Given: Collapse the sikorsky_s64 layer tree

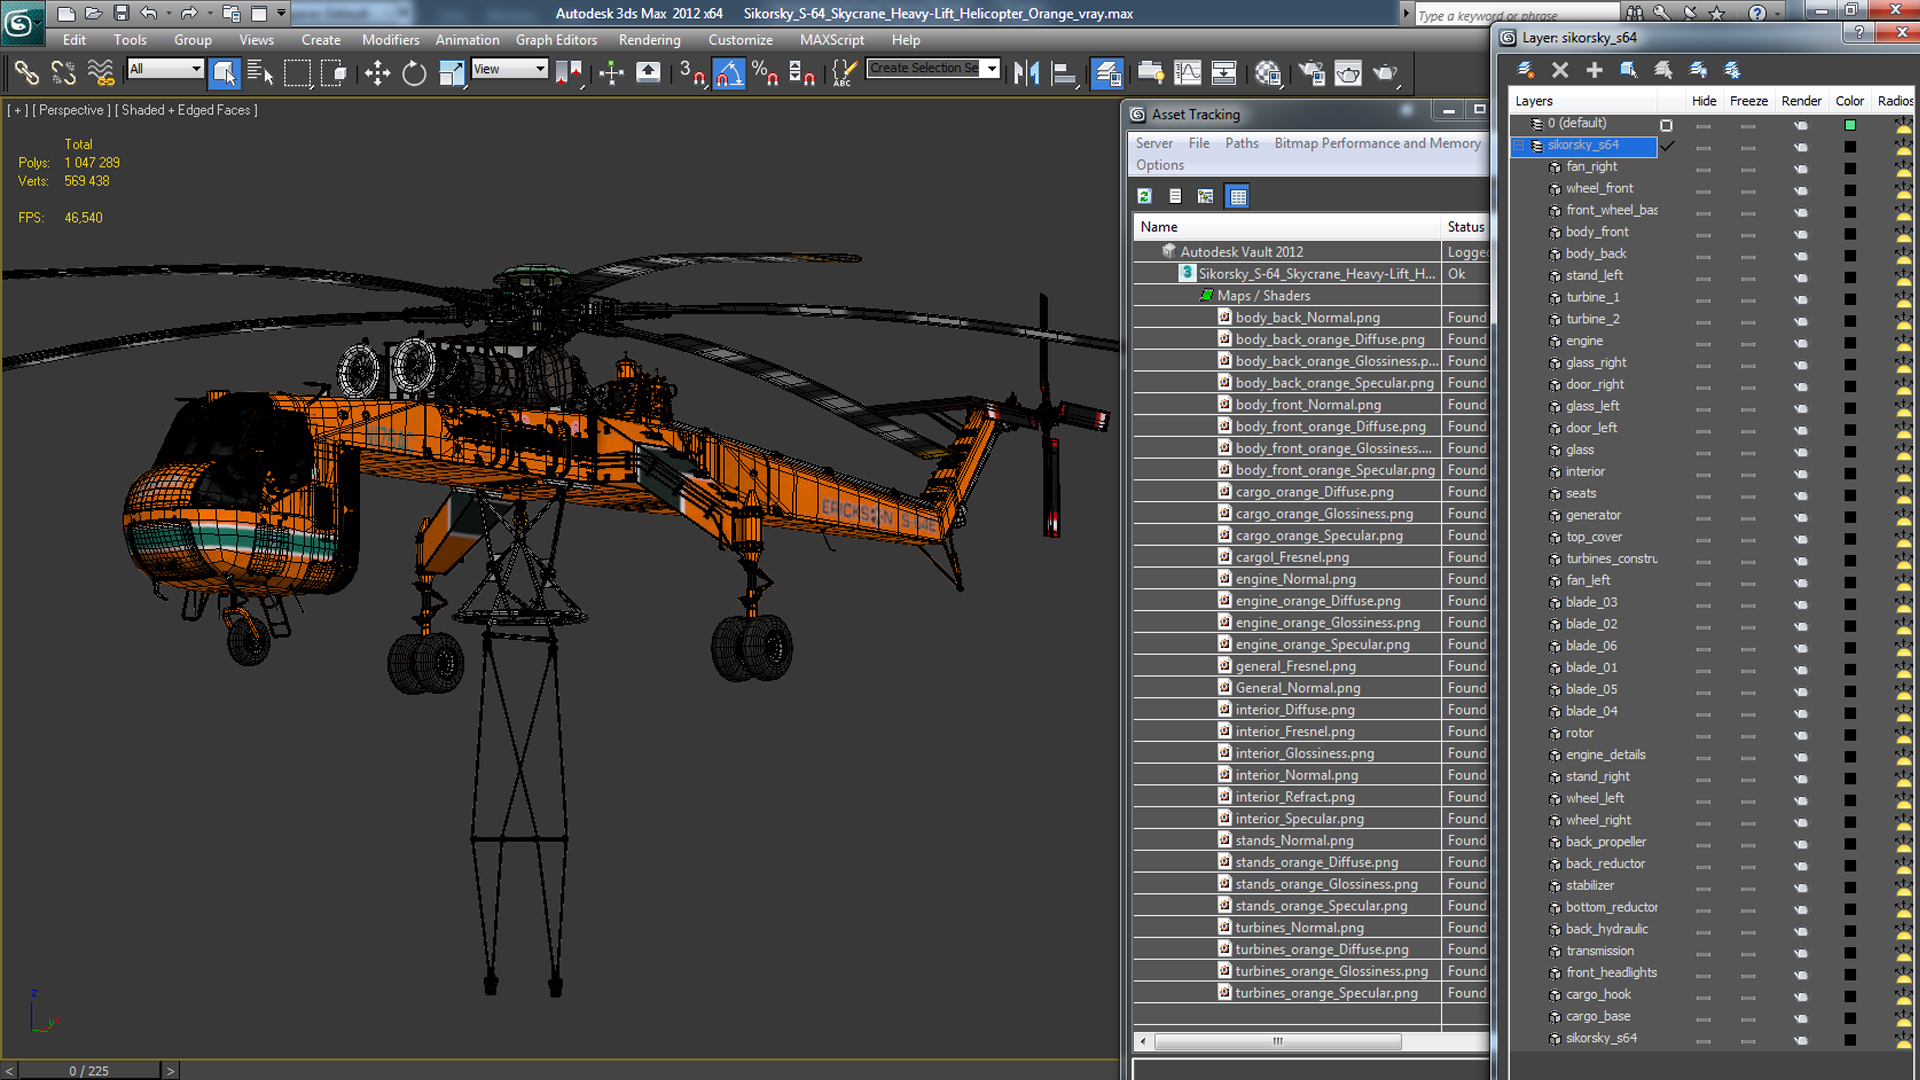Looking at the screenshot, I should tap(1518, 146).
